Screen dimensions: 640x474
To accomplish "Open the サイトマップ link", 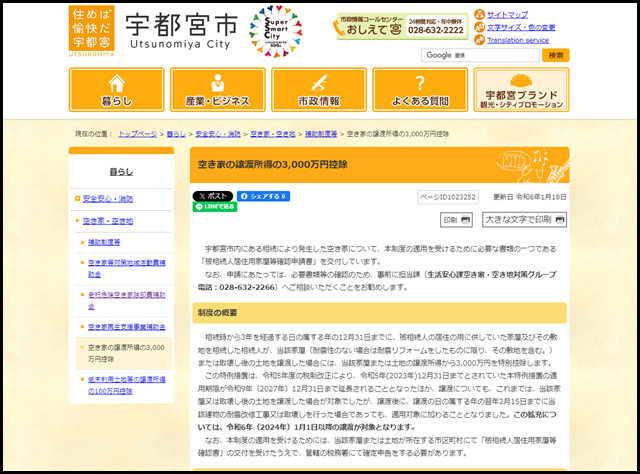I will (507, 15).
